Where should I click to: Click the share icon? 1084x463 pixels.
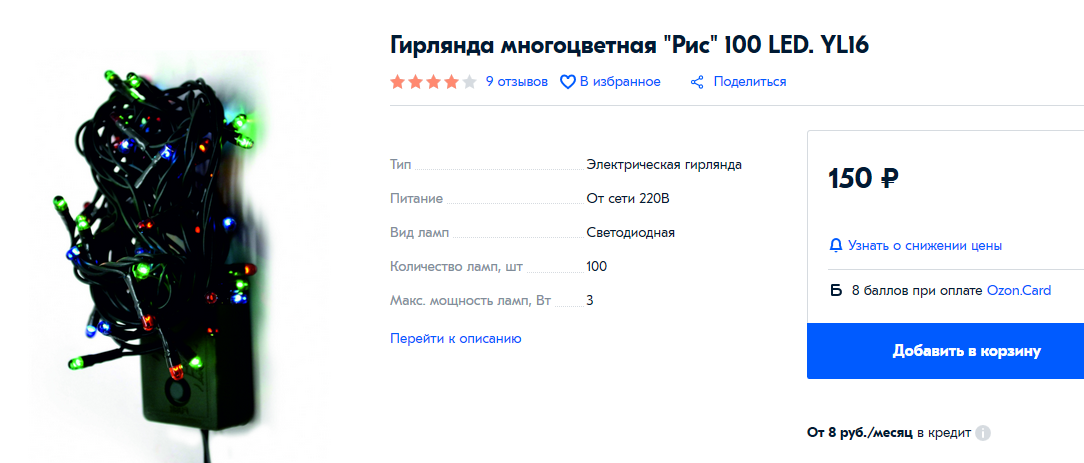[x=698, y=82]
